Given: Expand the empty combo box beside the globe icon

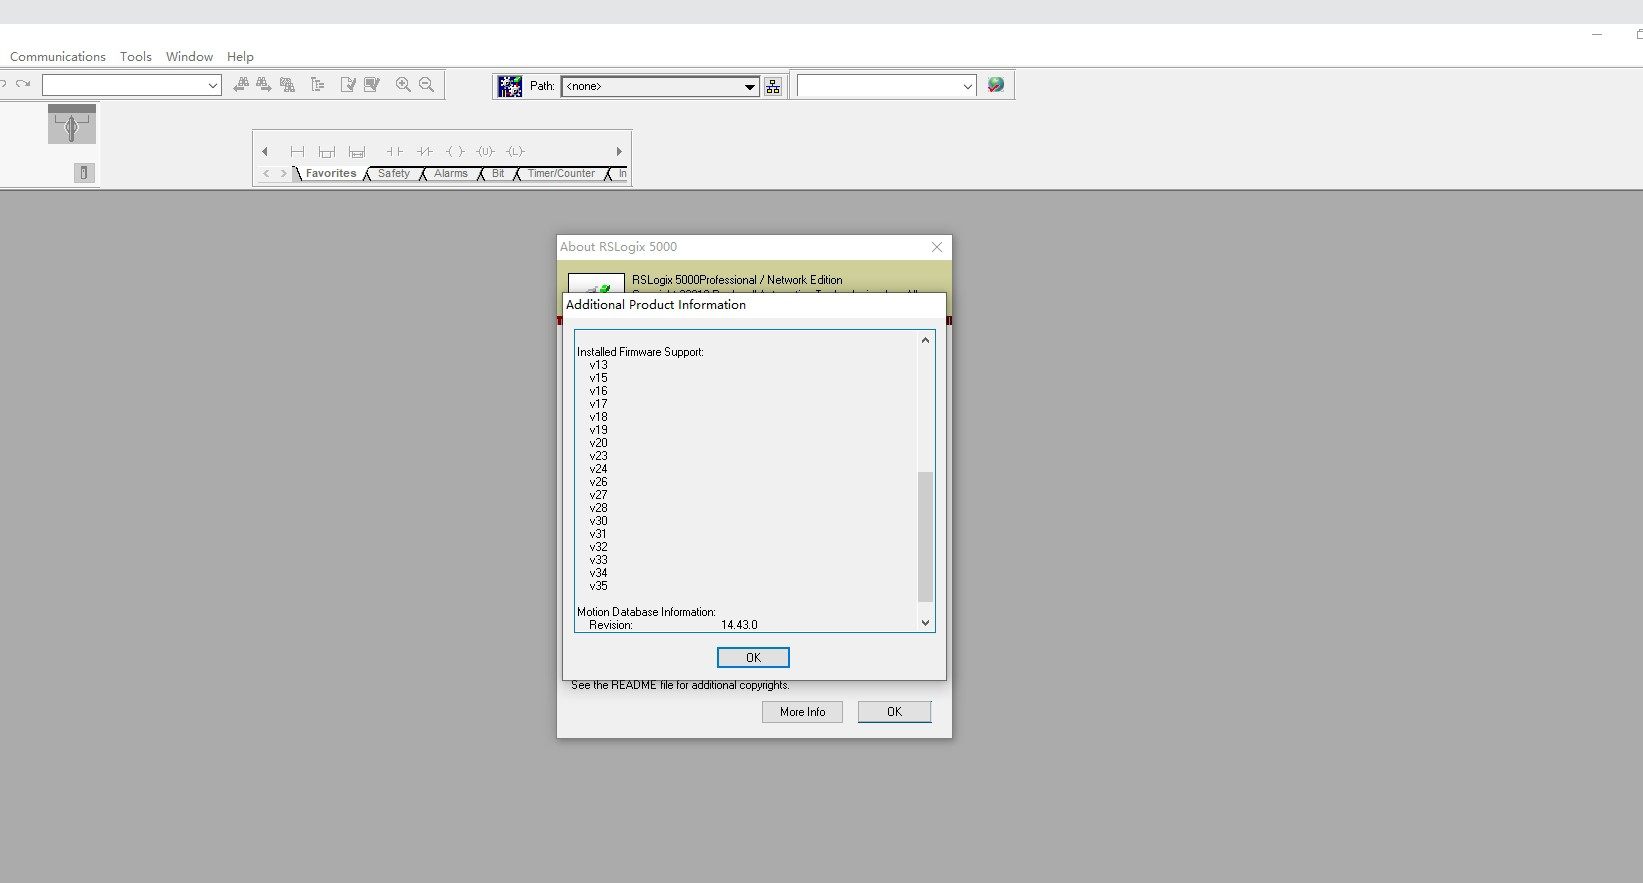Looking at the screenshot, I should (x=967, y=87).
